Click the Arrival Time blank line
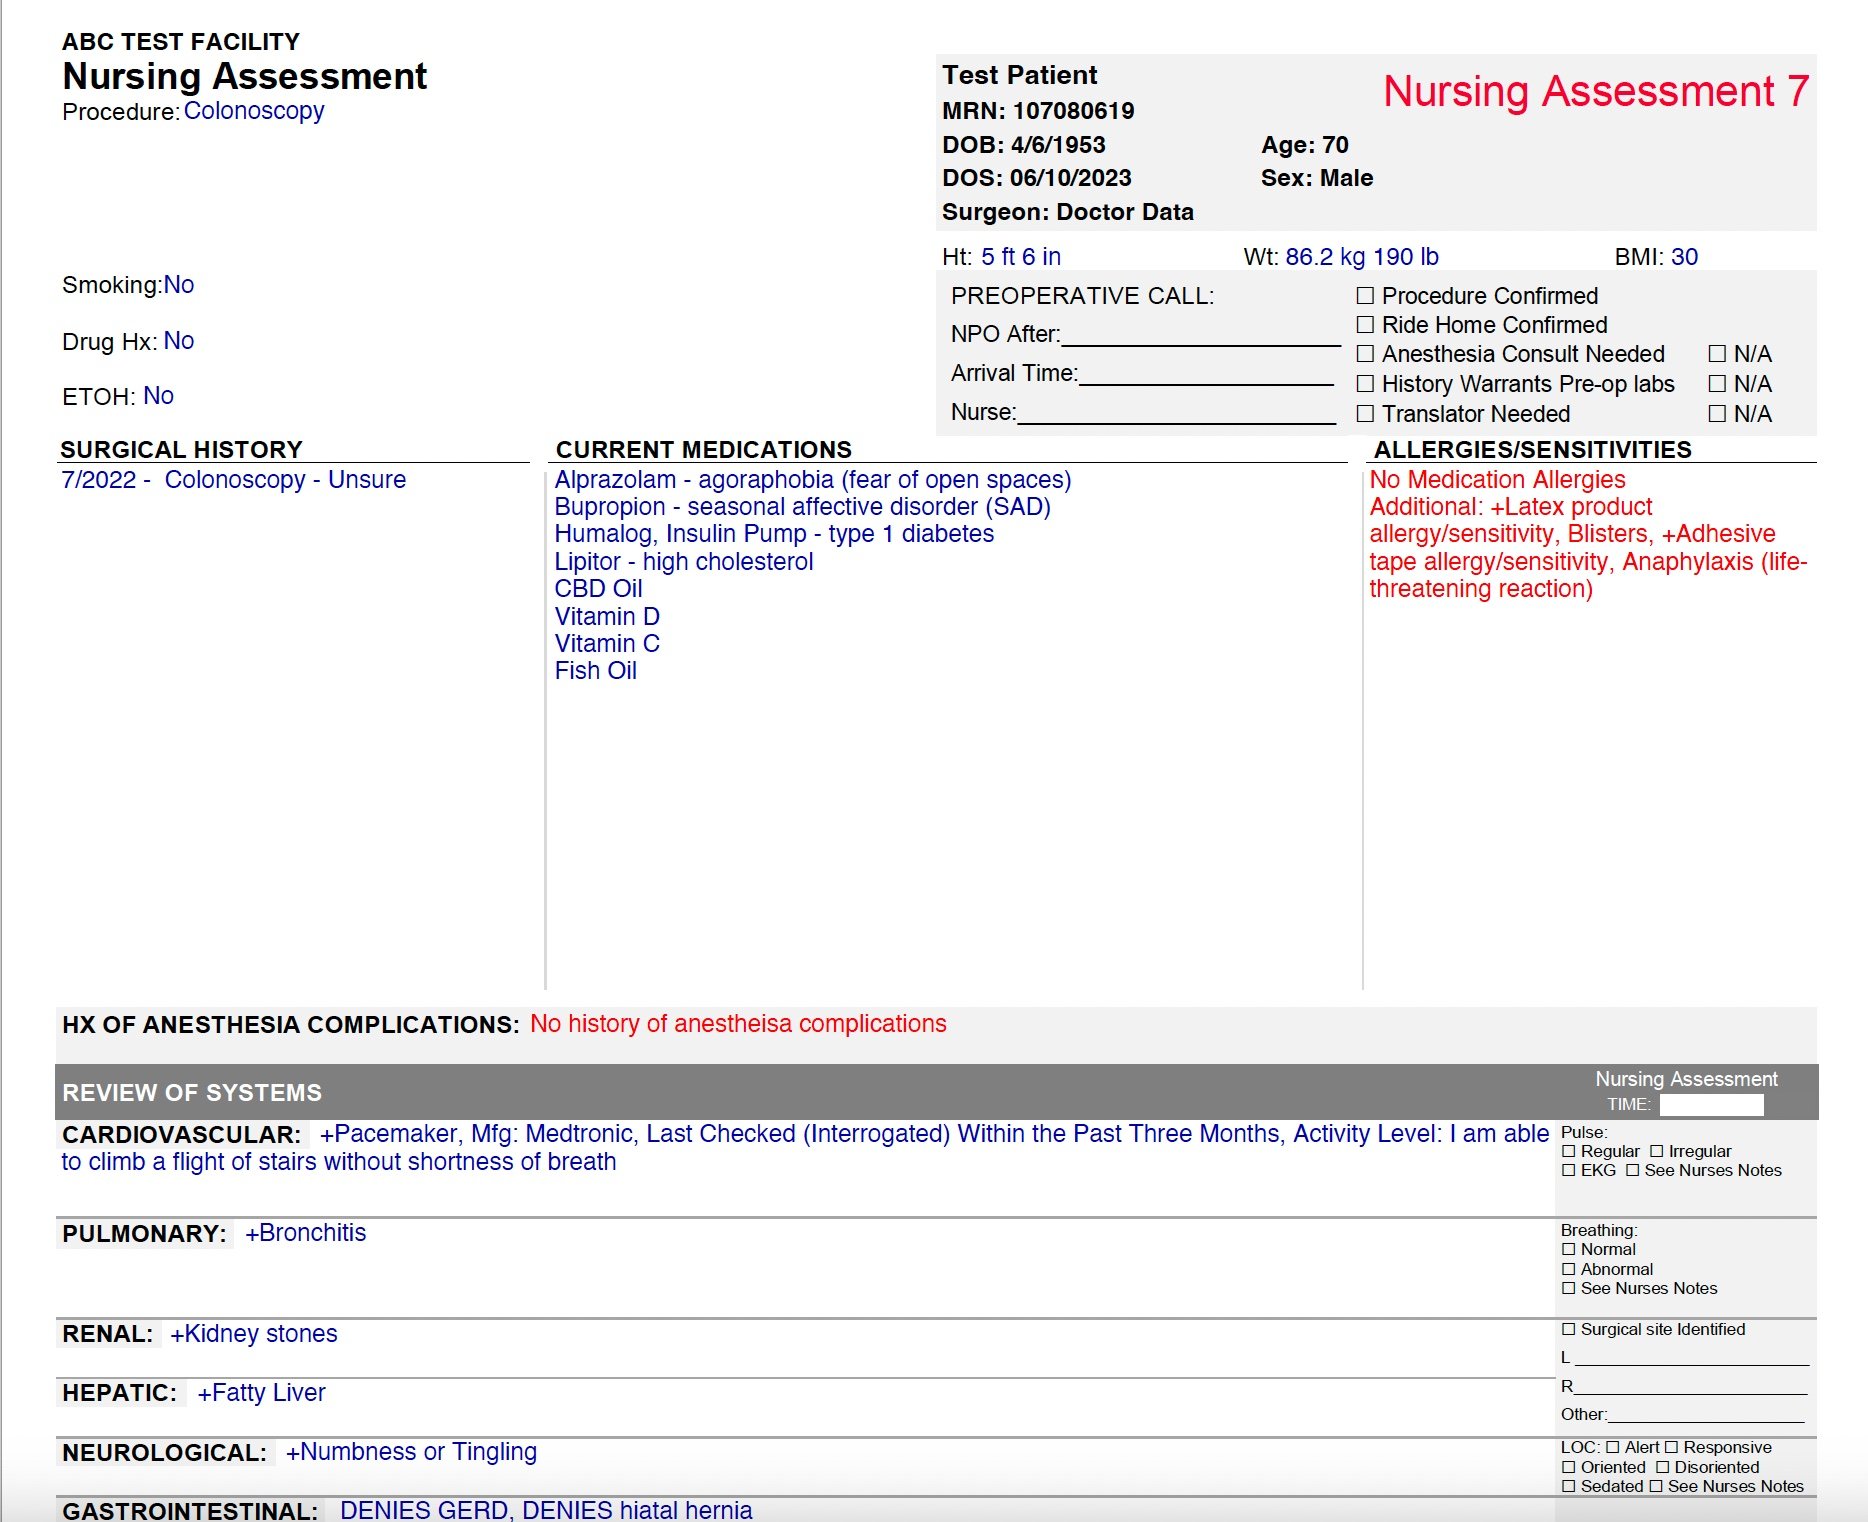The width and height of the screenshot is (1868, 1522). (x=1206, y=376)
